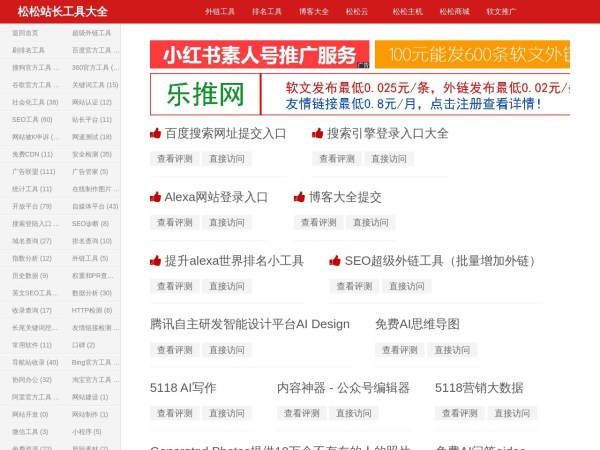This screenshot has width=600, height=450.
Task: Select 网站认证 (12) sidebar category
Action: pos(92,102)
